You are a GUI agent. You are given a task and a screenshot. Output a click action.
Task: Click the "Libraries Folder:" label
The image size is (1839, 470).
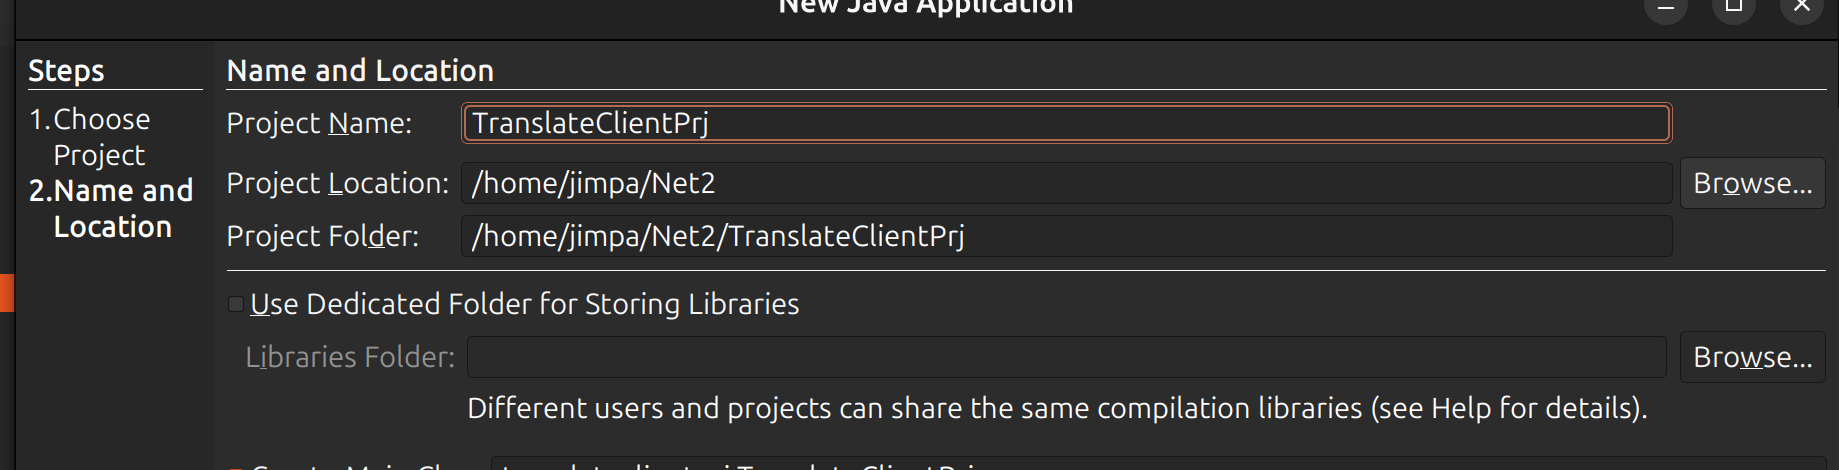coord(350,357)
